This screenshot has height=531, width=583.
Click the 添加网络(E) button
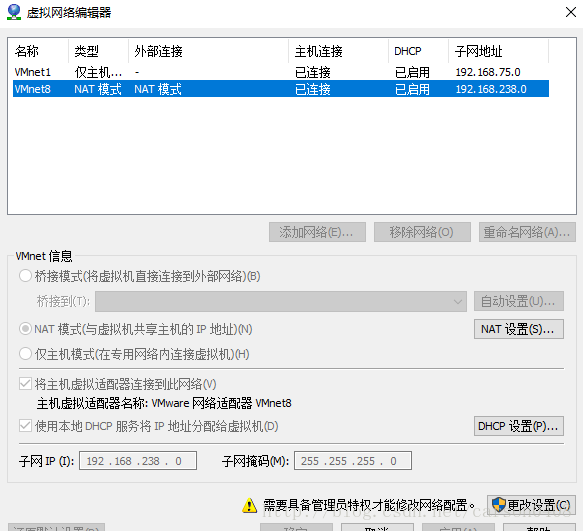coord(317,232)
